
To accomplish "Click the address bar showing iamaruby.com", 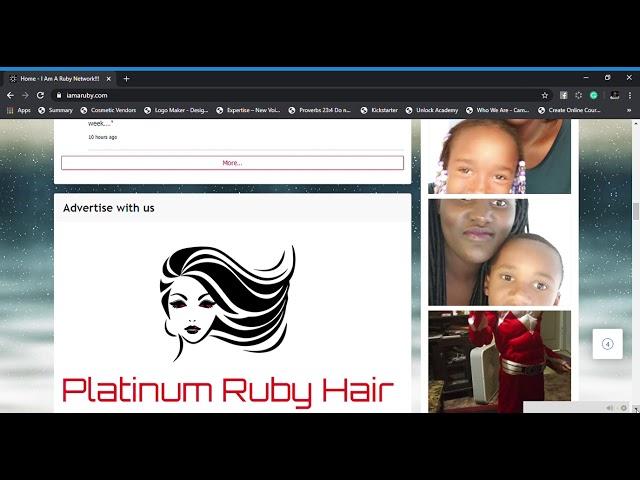I will pos(302,95).
